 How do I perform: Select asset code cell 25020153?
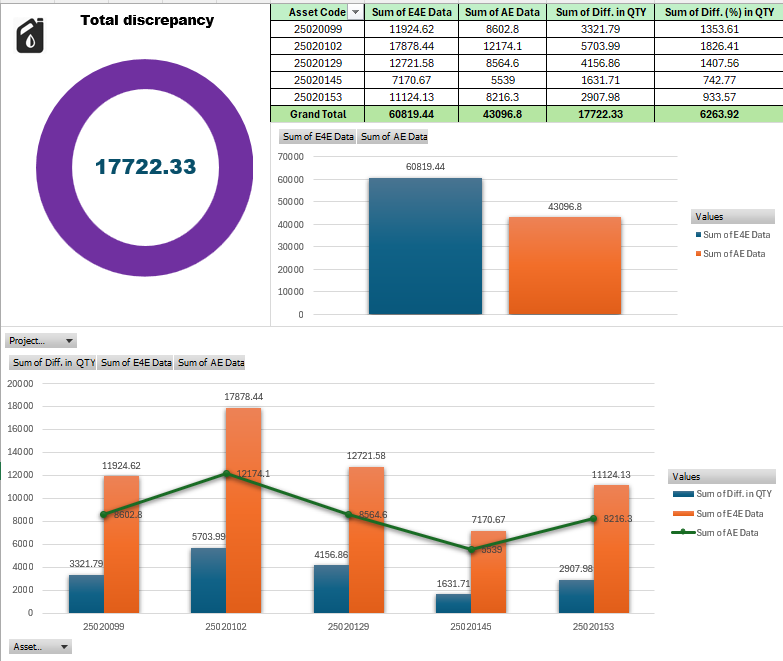pos(318,97)
